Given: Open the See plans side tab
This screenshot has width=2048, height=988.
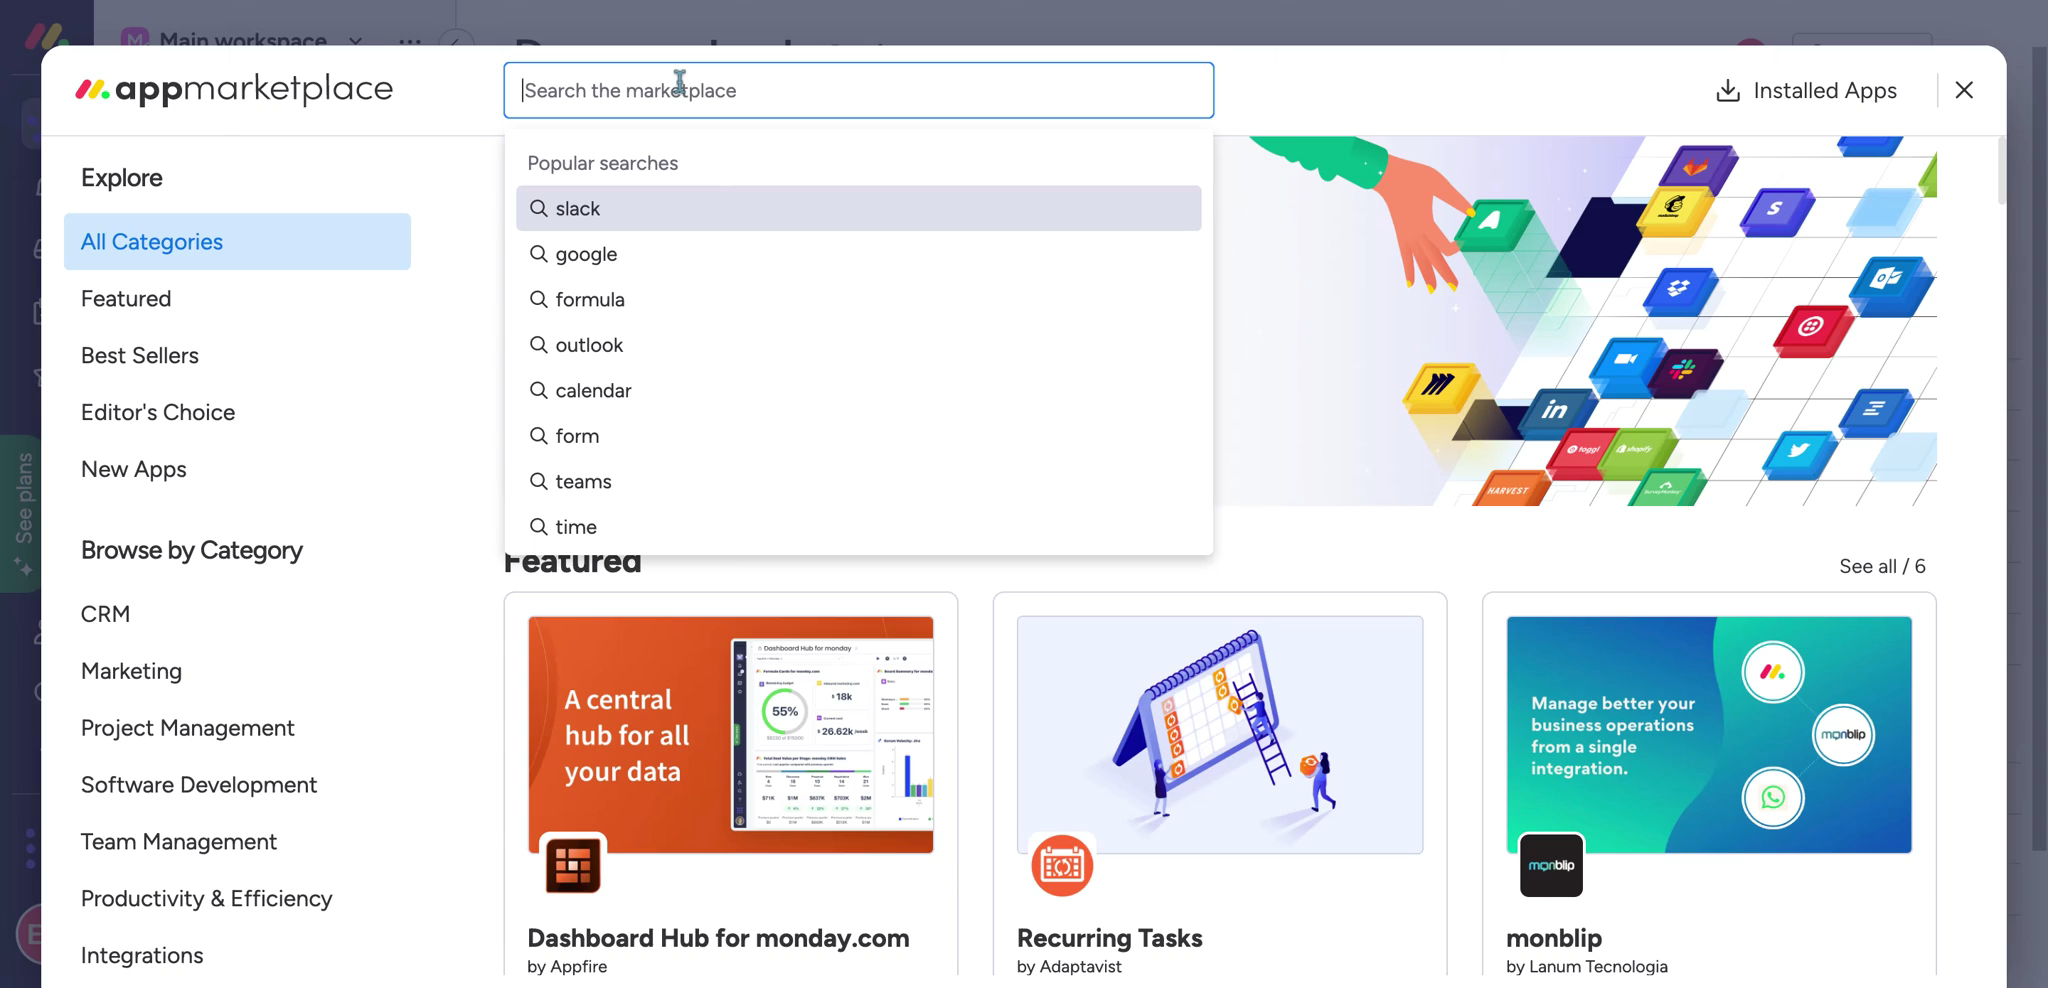Looking at the screenshot, I should click(x=22, y=514).
